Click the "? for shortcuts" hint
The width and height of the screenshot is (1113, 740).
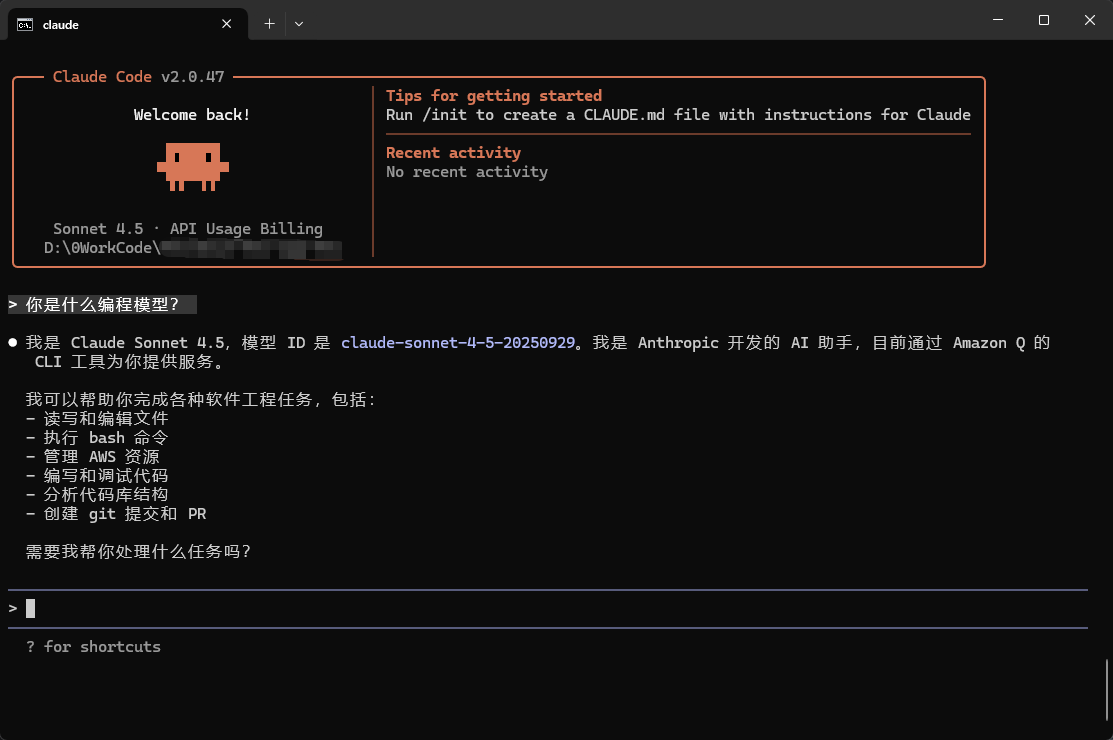coord(93,646)
